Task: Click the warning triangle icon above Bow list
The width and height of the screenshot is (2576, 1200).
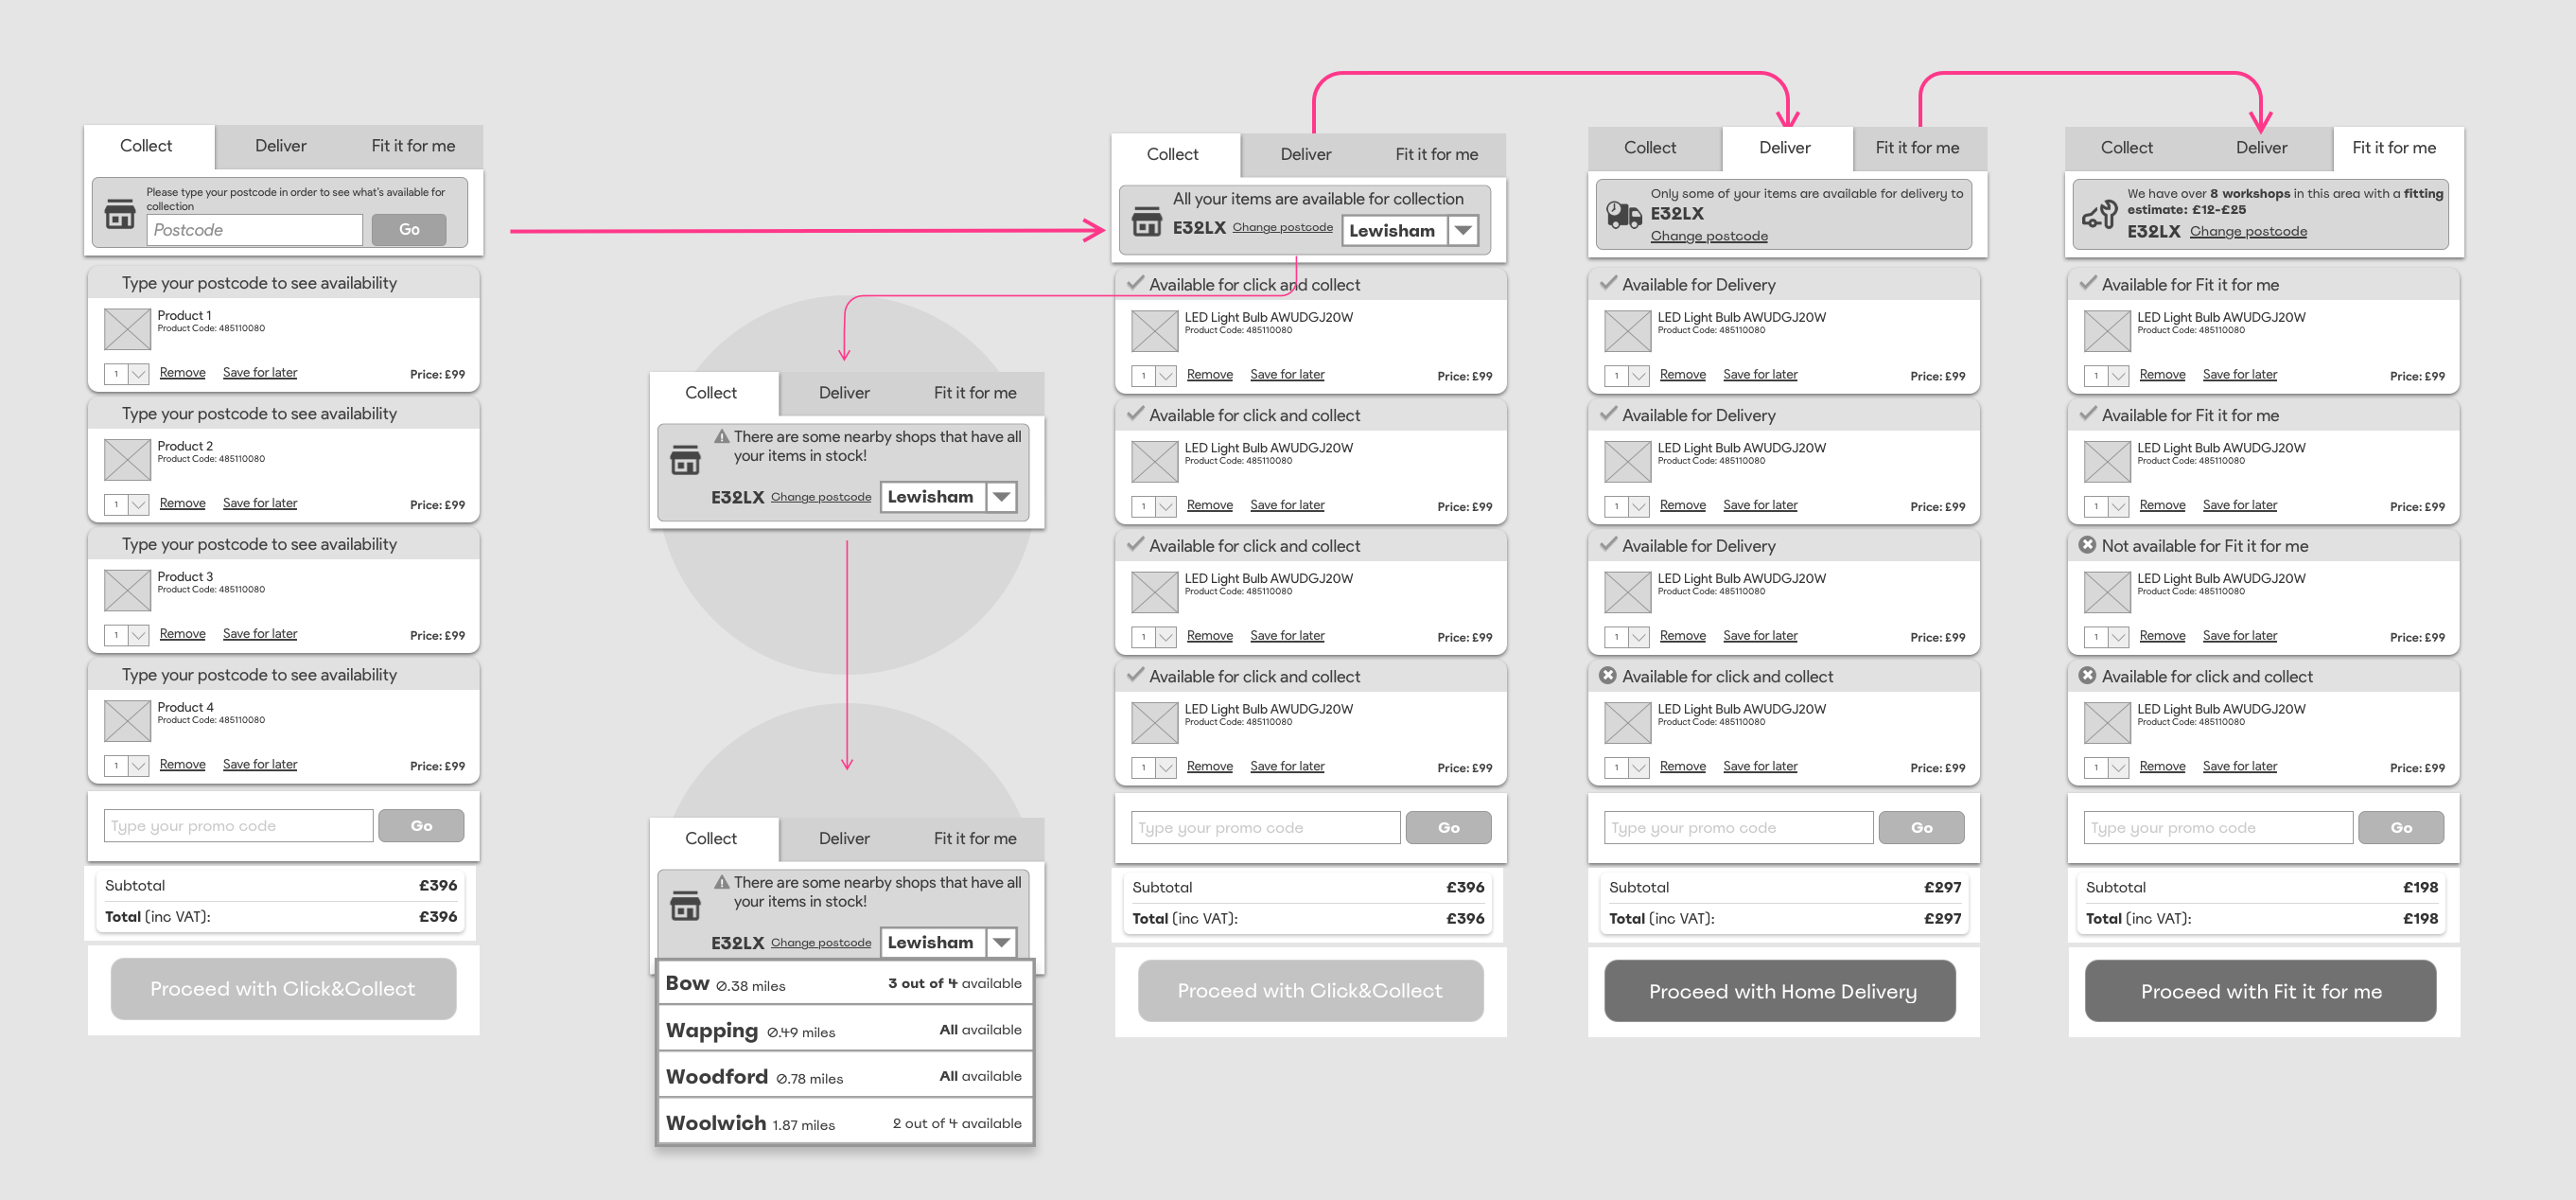Action: tap(721, 882)
